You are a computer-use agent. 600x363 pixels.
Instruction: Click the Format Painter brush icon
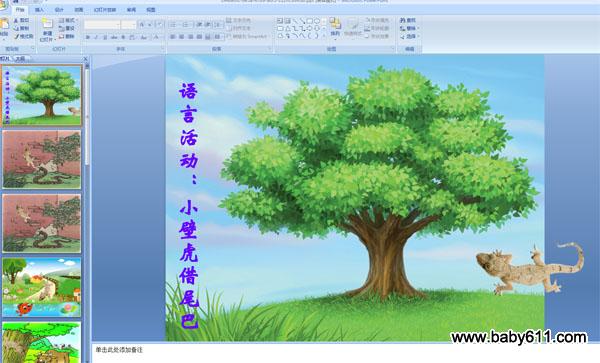pos(16,36)
